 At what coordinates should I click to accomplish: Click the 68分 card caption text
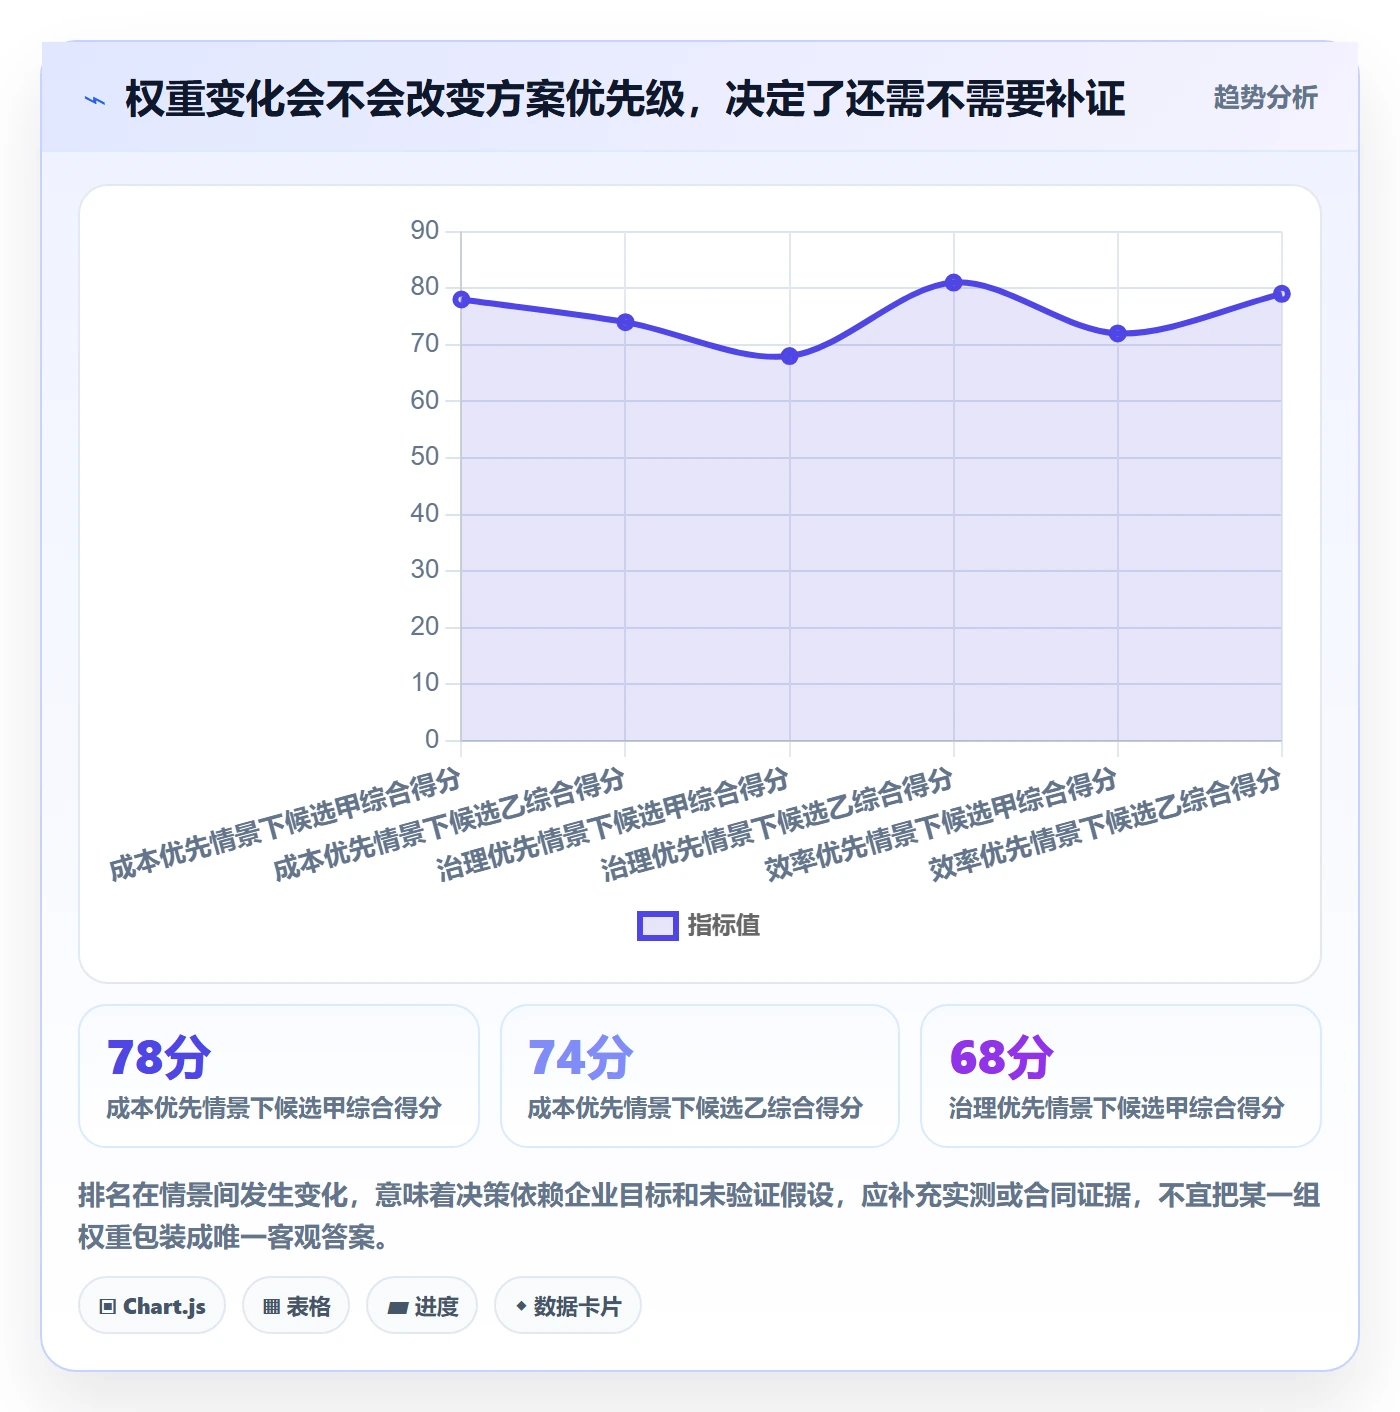(1116, 1108)
